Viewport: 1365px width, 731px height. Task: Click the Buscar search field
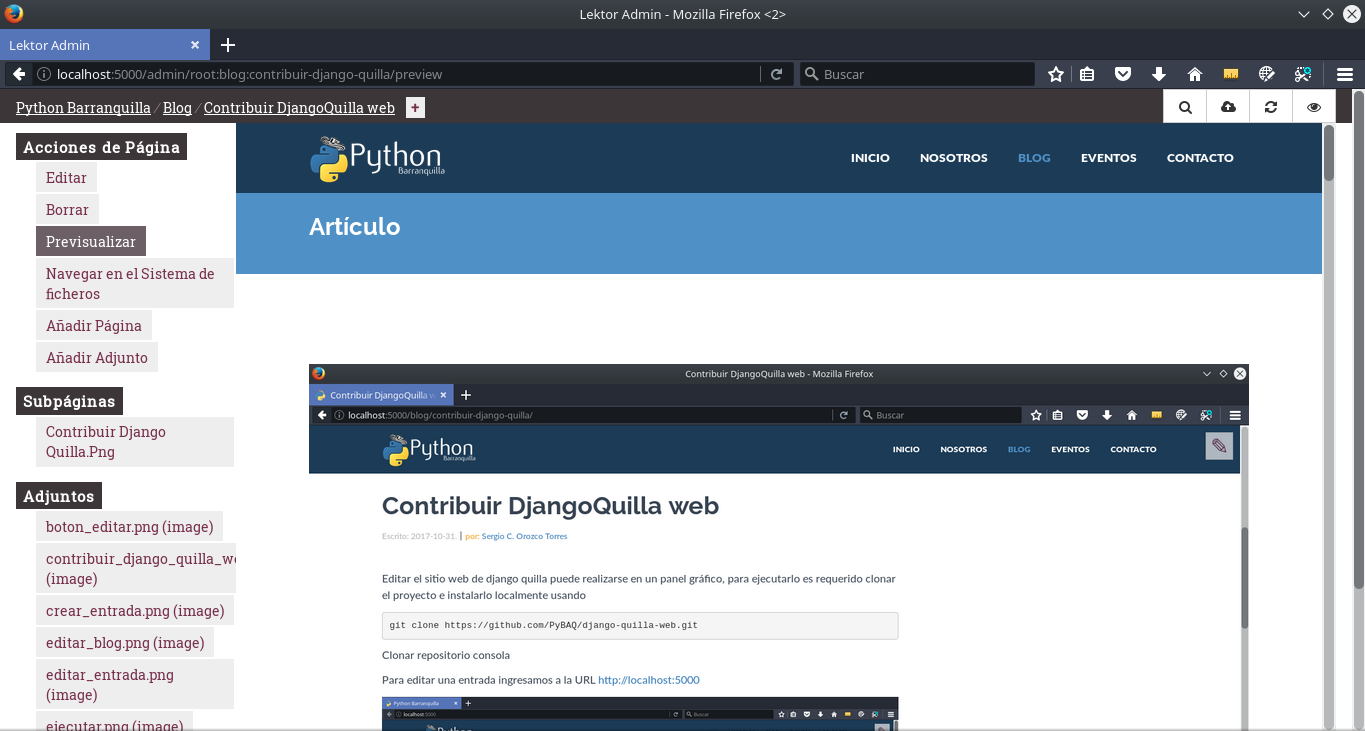coord(917,74)
